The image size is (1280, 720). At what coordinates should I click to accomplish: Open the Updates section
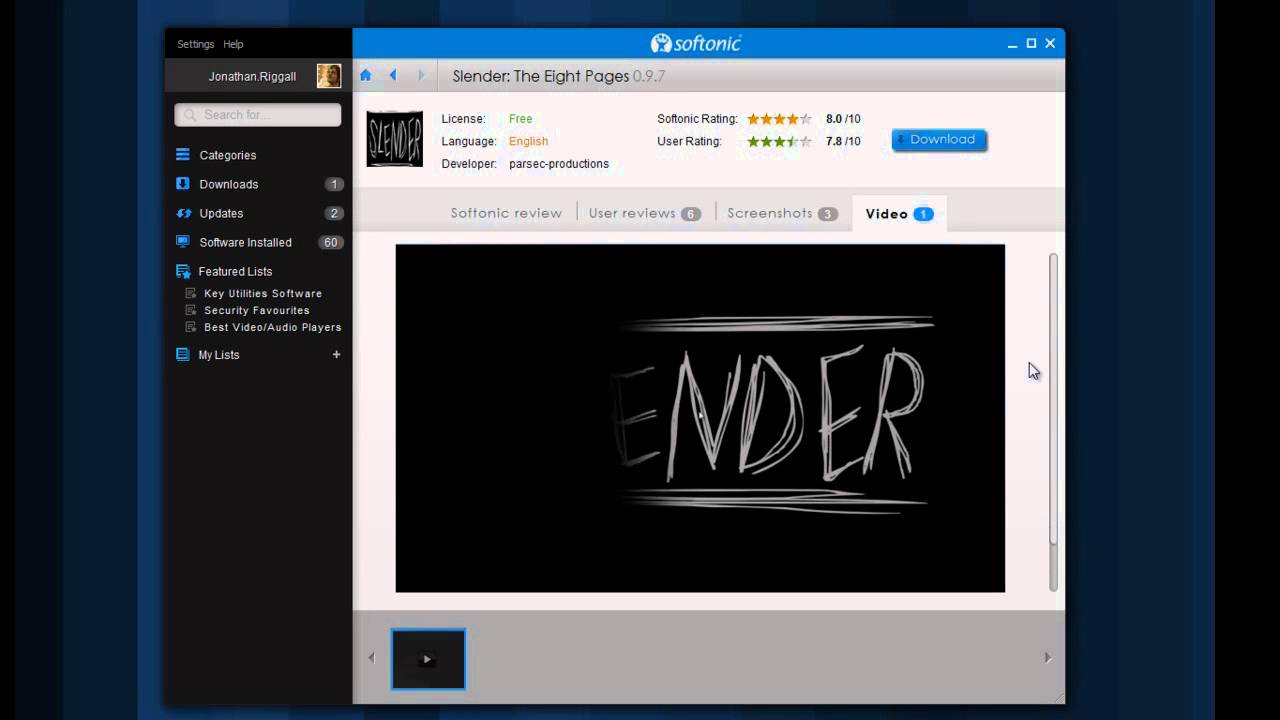[x=221, y=213]
